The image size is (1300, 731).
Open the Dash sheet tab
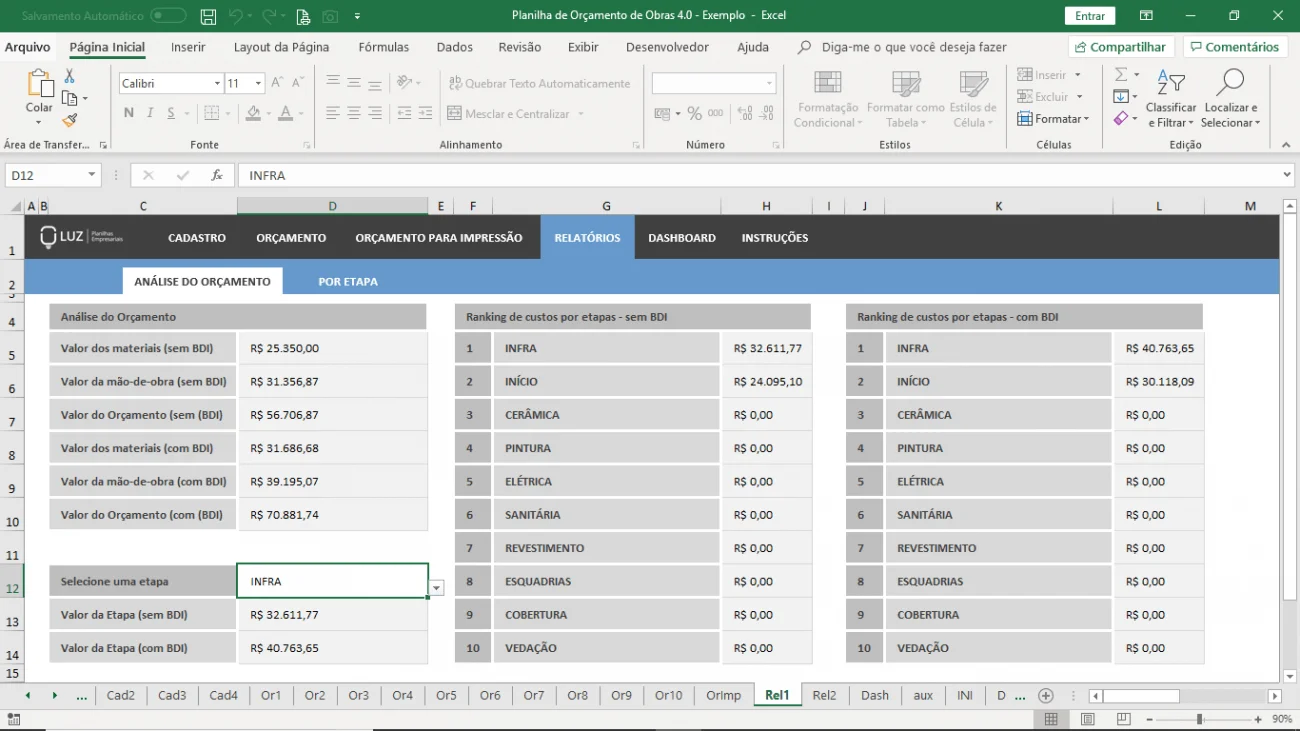click(875, 695)
